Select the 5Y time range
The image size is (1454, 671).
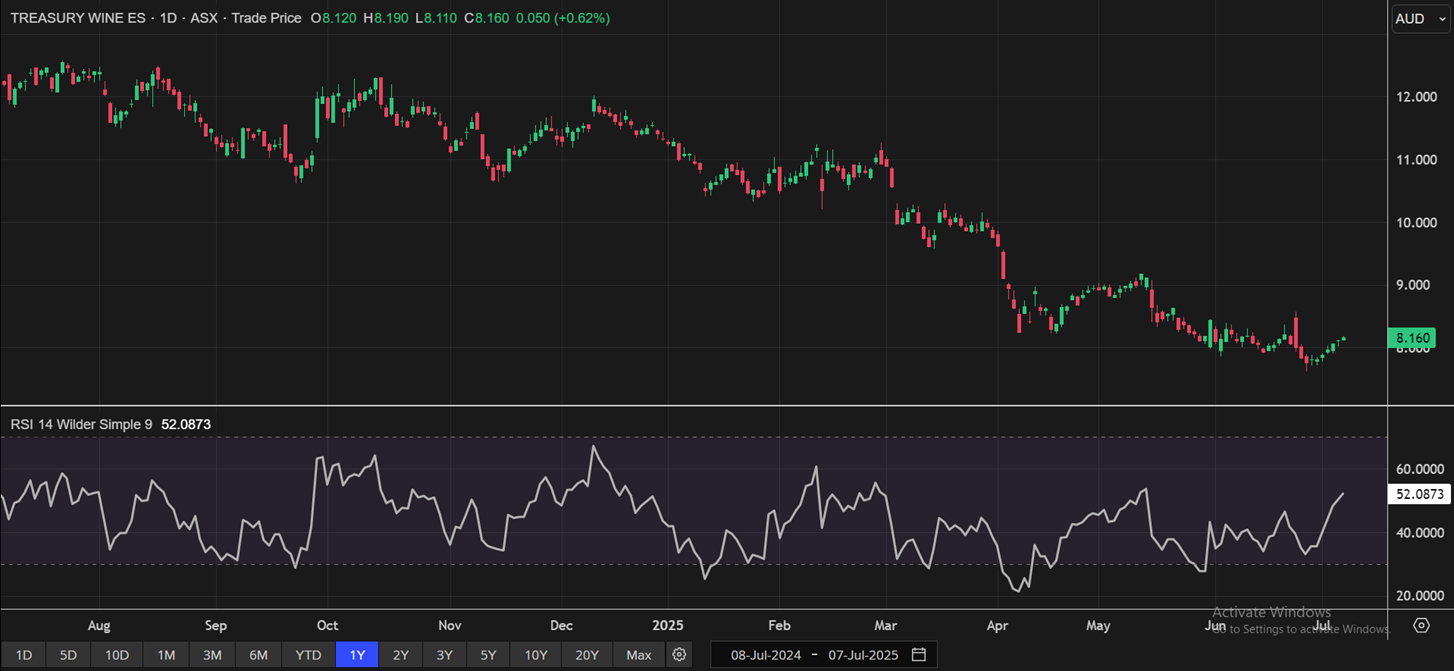(488, 655)
